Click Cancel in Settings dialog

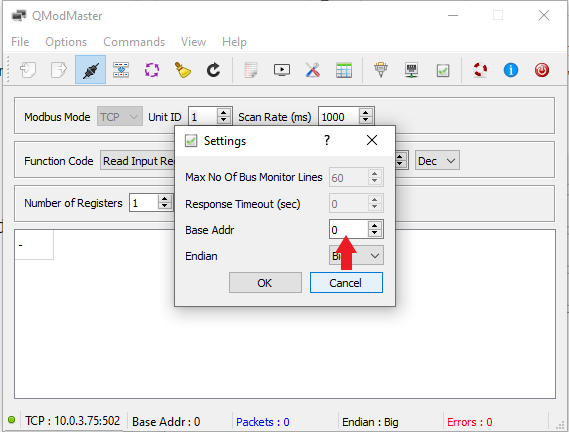tap(346, 283)
